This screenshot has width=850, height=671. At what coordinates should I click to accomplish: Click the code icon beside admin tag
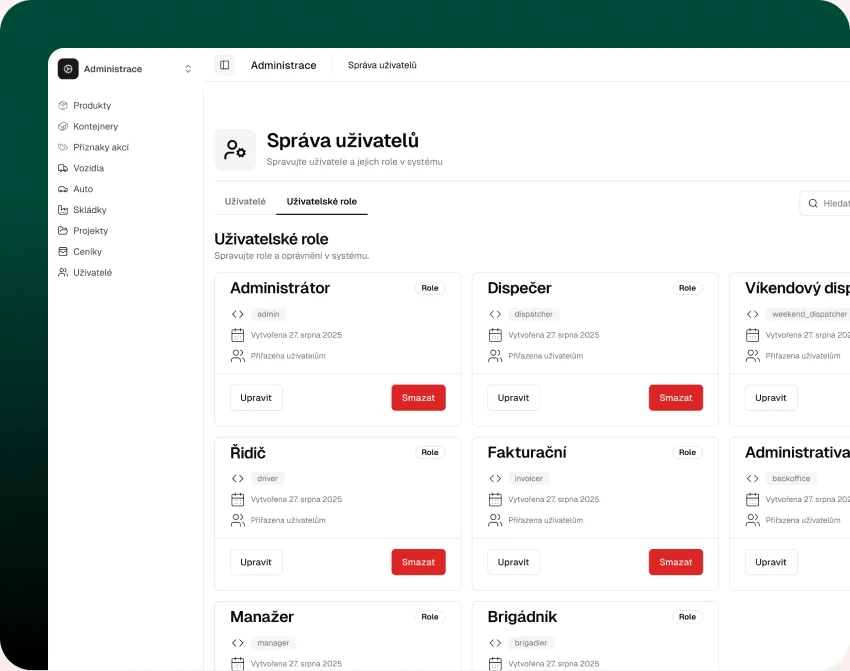tap(237, 314)
